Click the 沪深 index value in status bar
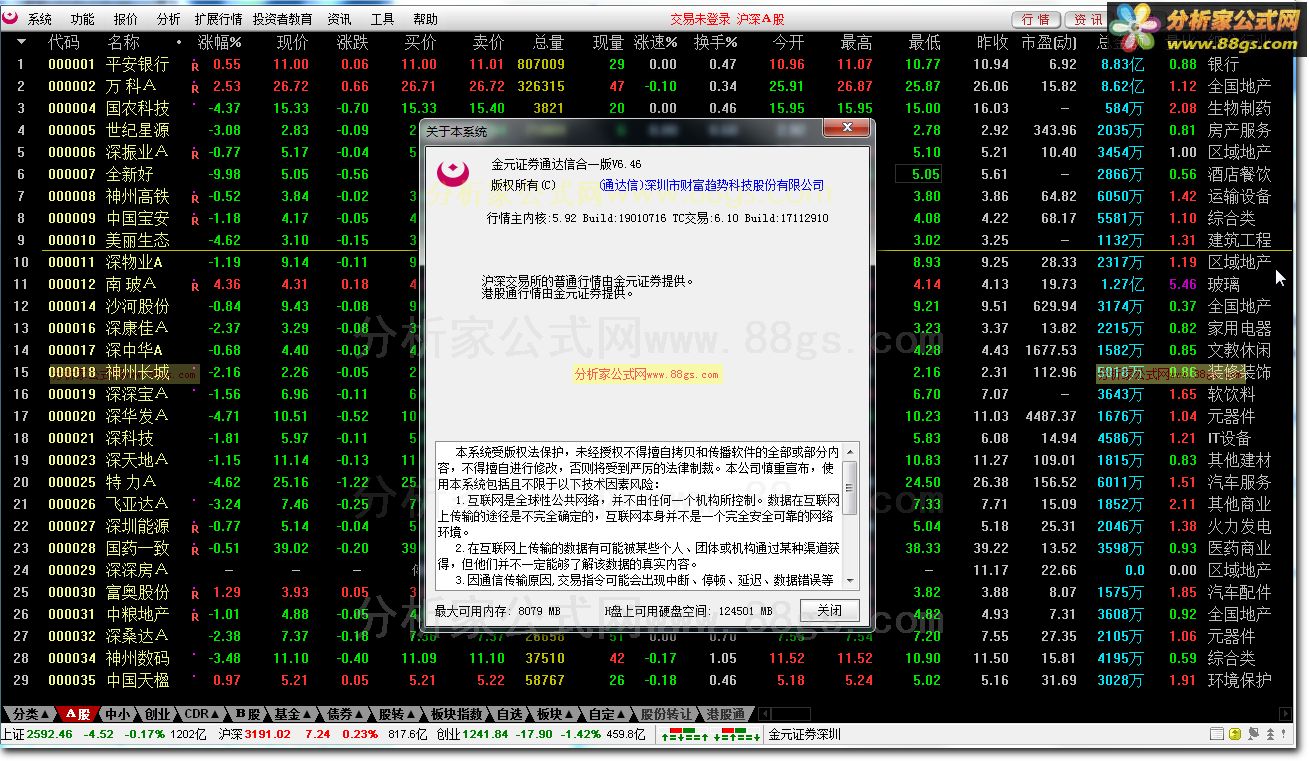The width and height of the screenshot is (1309, 761). (268, 735)
